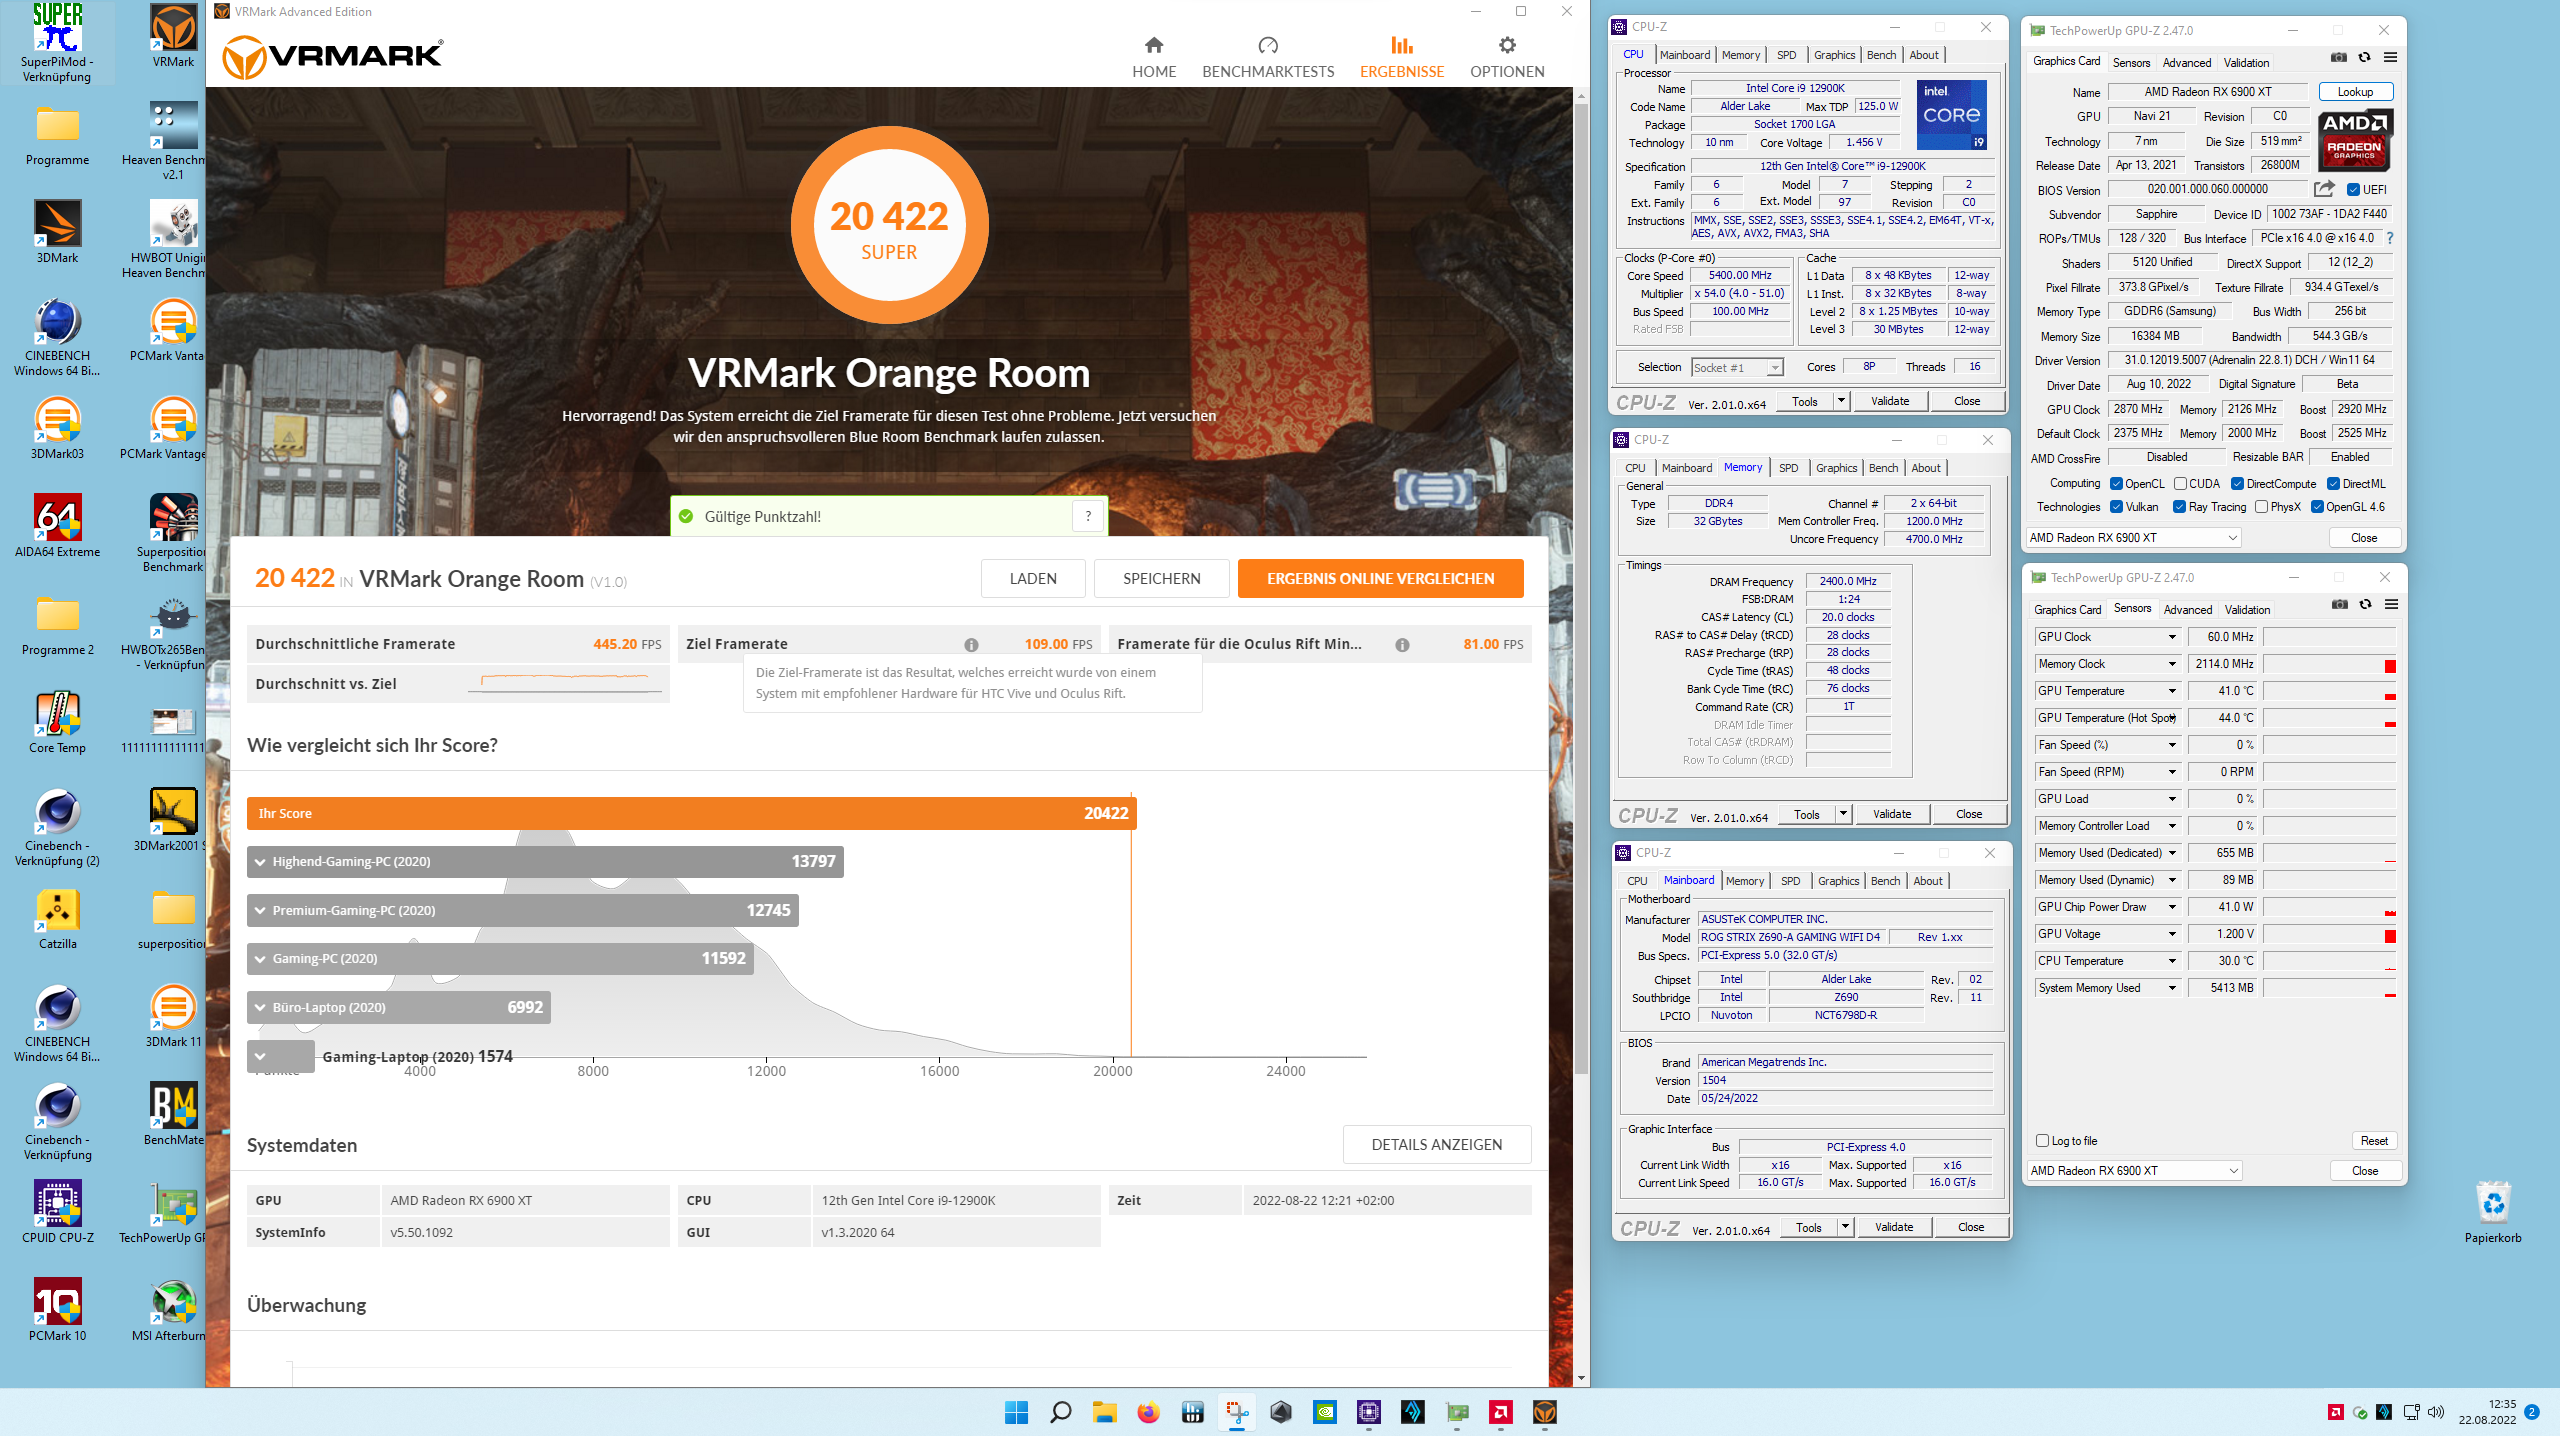Toggle the DirectML checkbox in GPU-Z

(x=2333, y=484)
